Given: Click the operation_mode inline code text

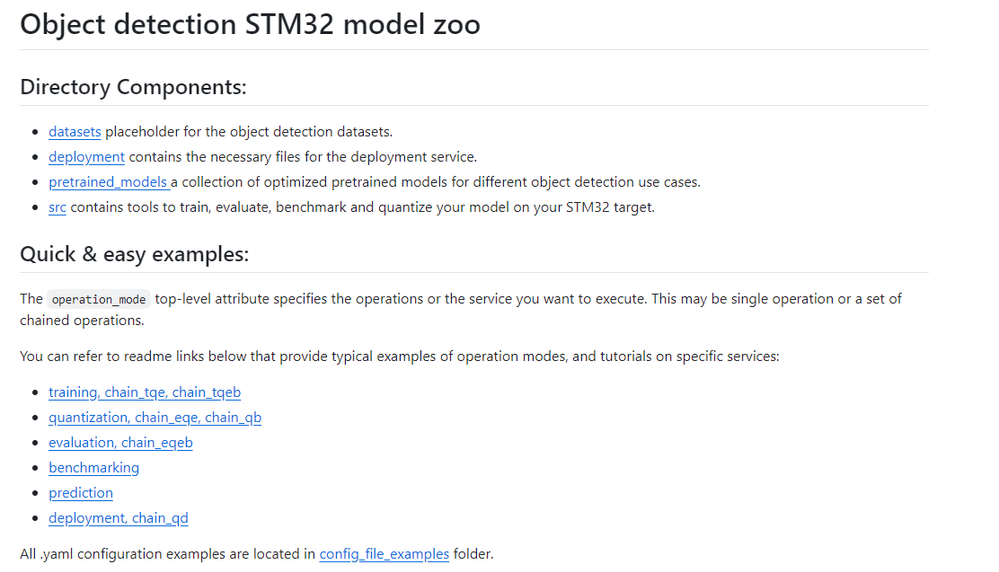Looking at the screenshot, I should point(99,299).
